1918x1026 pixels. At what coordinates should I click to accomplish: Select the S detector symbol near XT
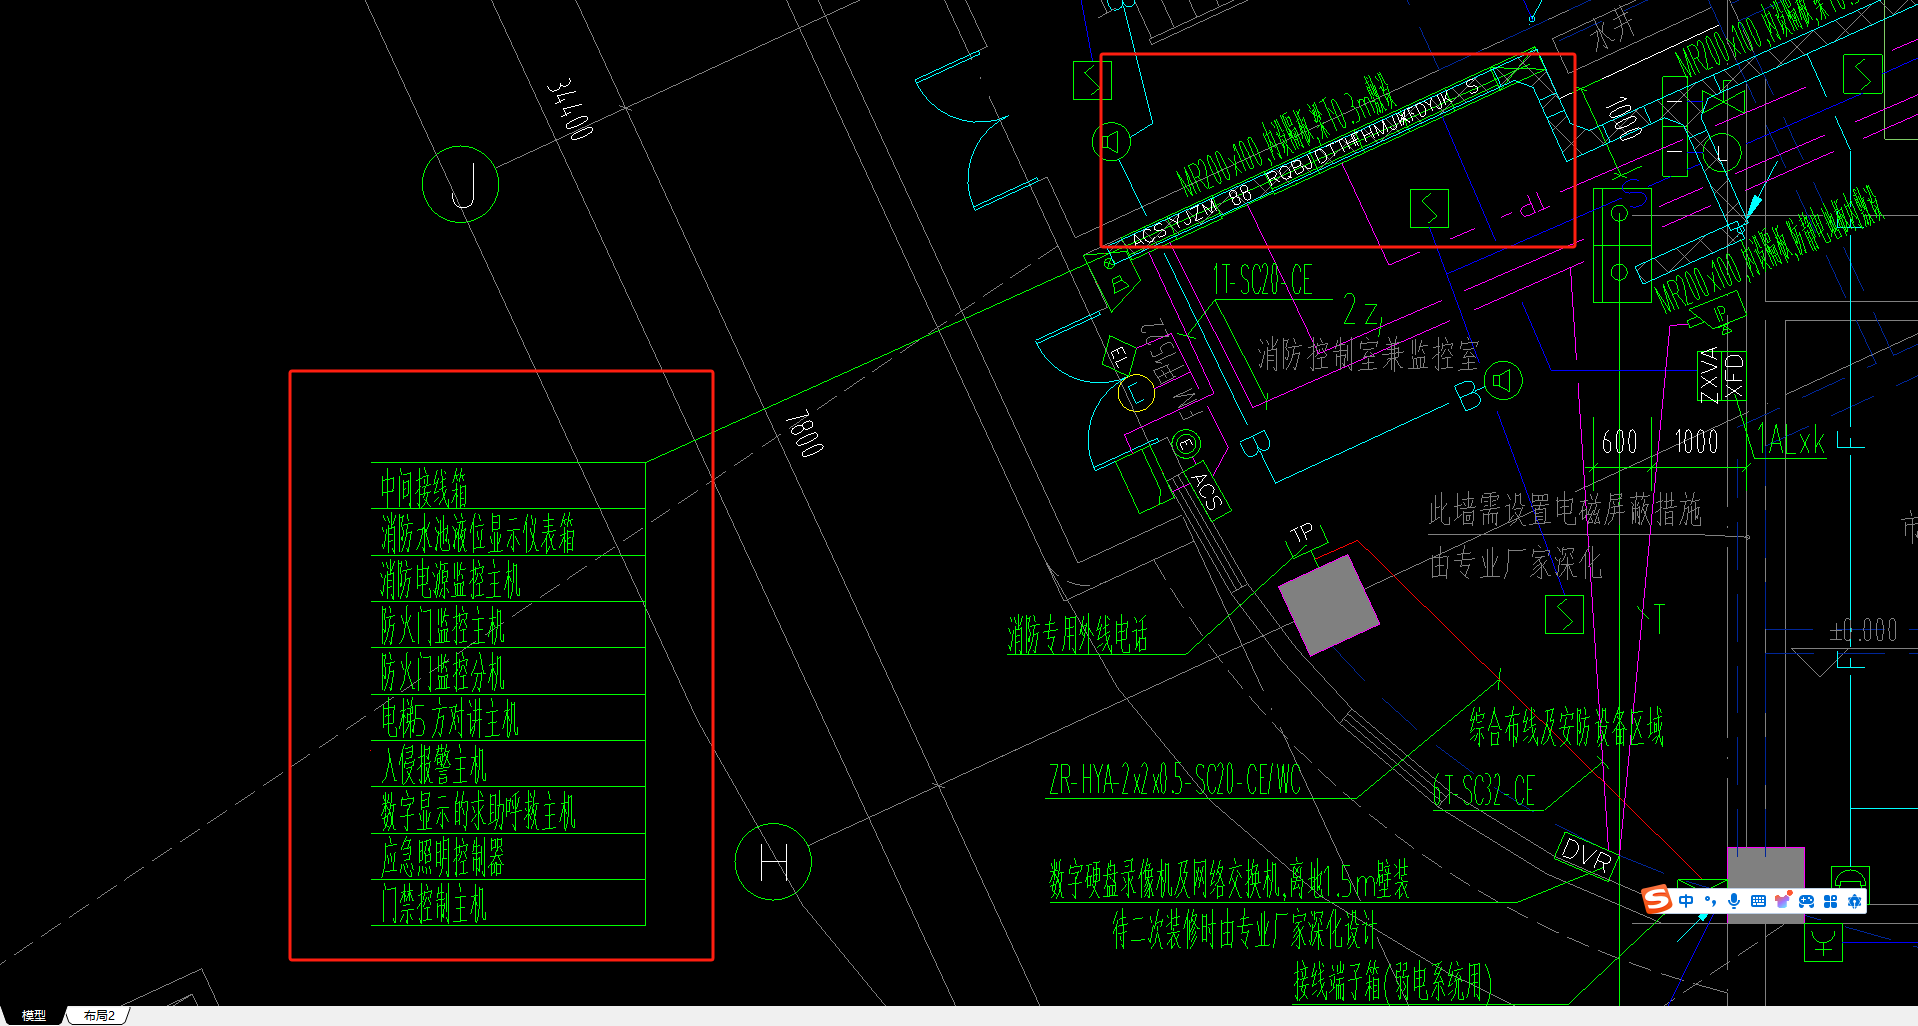[1564, 614]
